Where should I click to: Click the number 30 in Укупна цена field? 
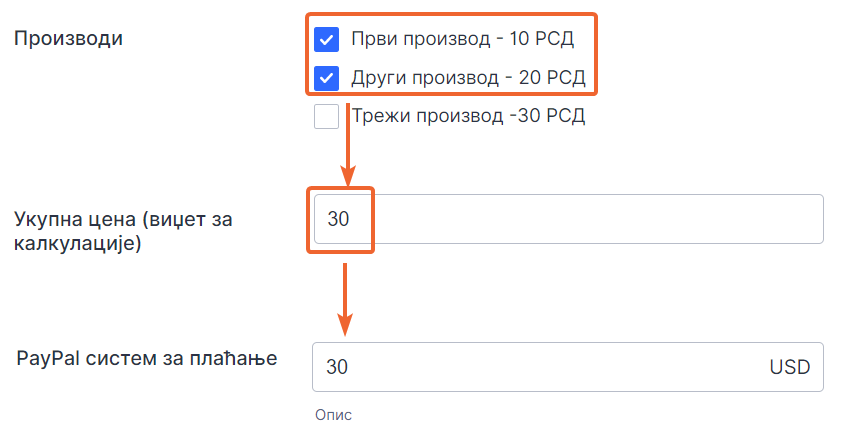tap(338, 219)
